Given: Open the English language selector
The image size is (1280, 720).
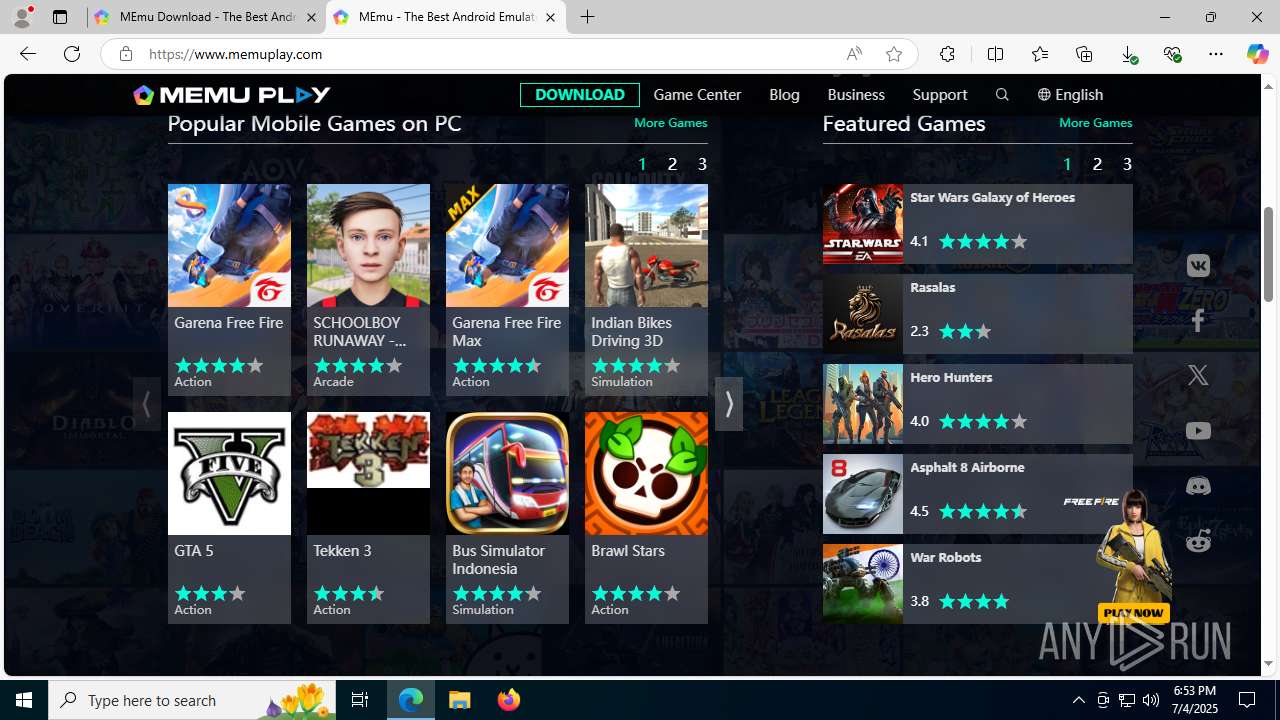Looking at the screenshot, I should pyautogui.click(x=1070, y=95).
